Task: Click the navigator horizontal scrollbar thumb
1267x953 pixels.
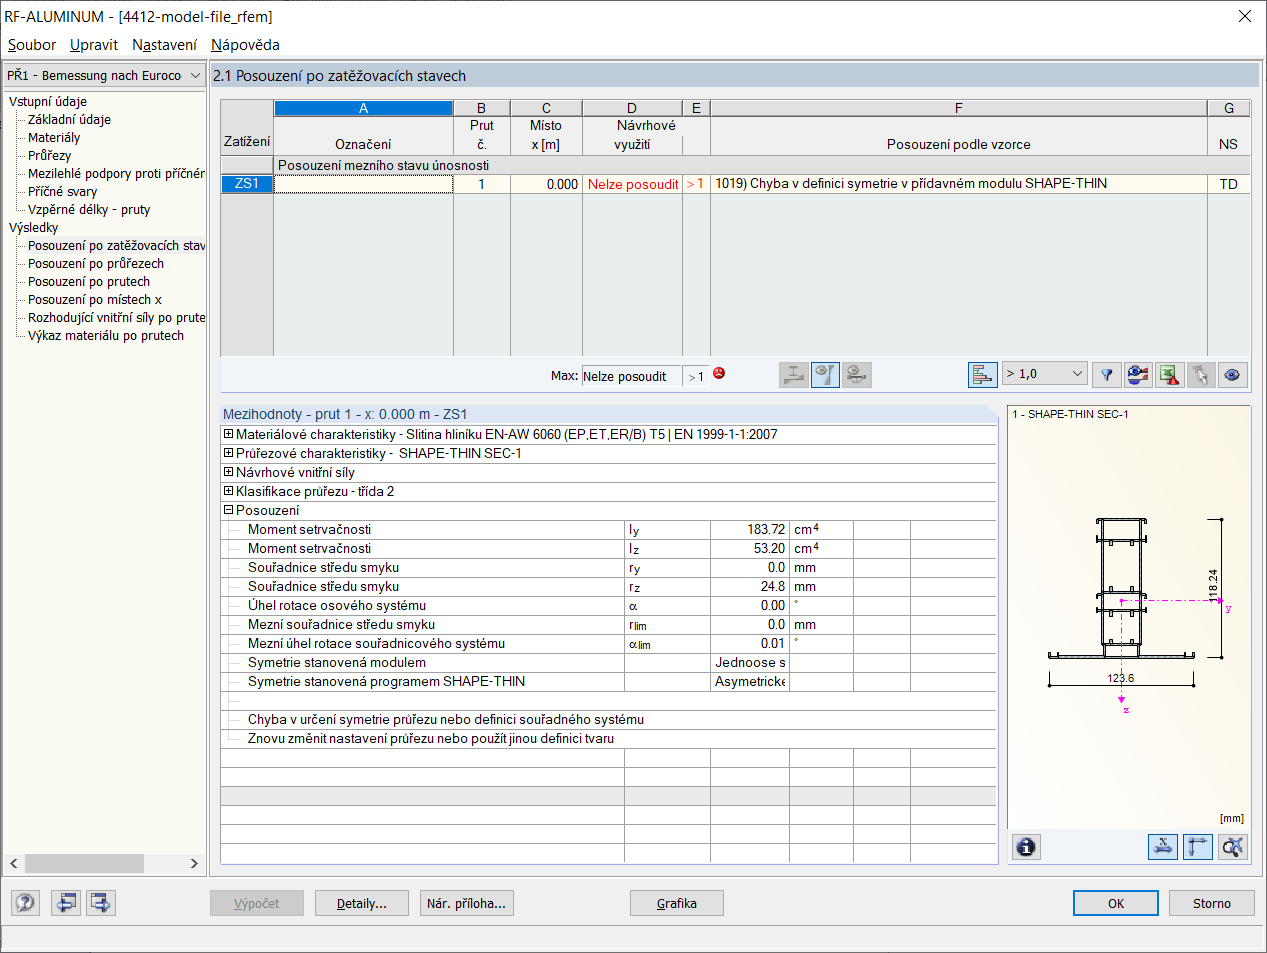Action: [x=84, y=863]
